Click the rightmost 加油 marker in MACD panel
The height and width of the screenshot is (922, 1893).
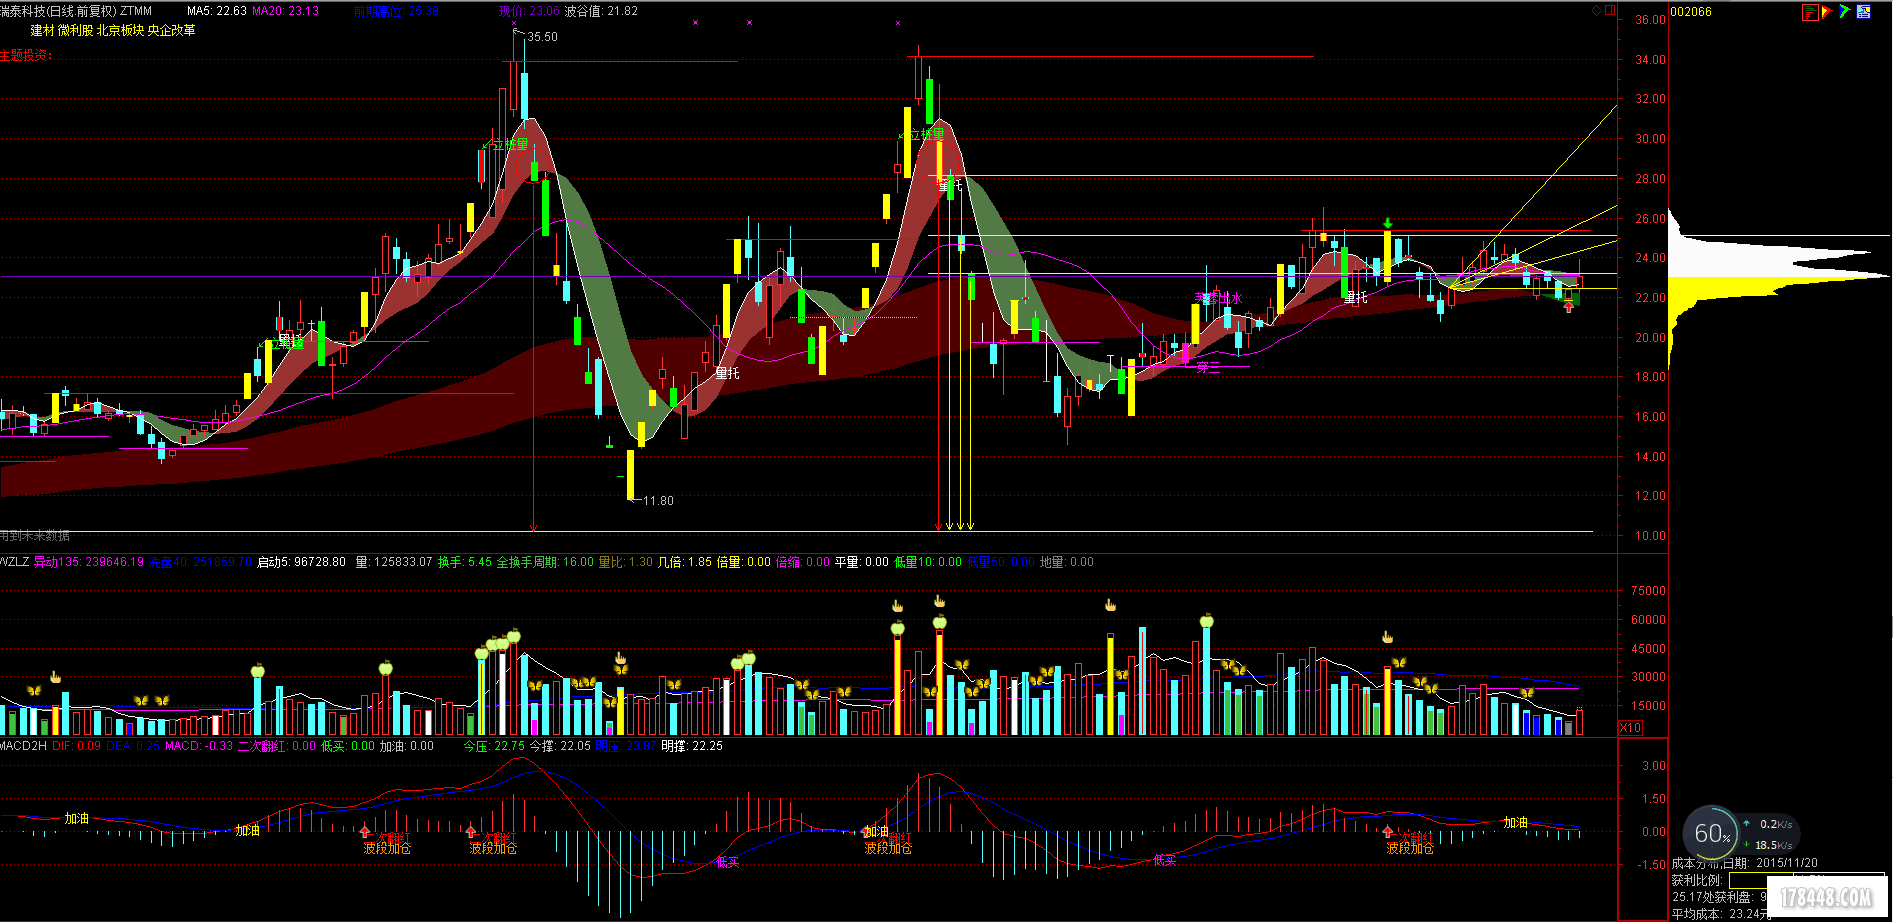[x=1516, y=822]
